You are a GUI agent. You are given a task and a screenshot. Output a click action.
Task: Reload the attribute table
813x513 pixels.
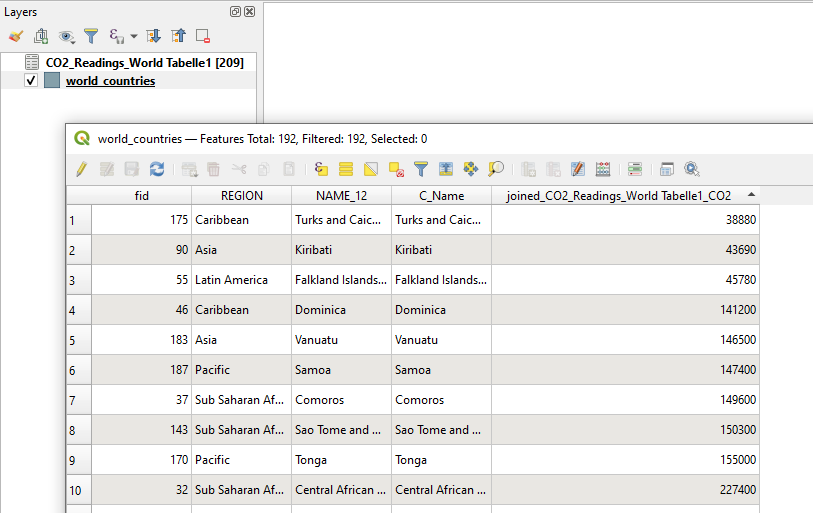(x=157, y=169)
